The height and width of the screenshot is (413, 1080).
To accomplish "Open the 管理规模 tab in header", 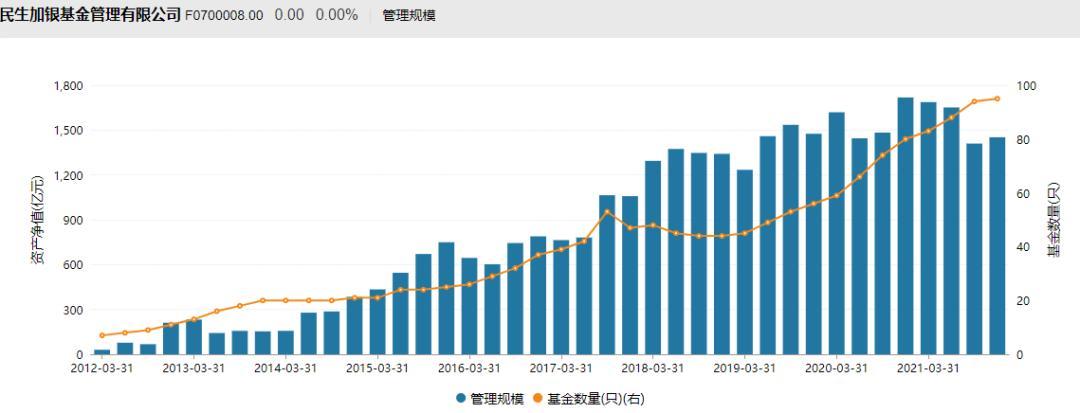I will click(409, 16).
